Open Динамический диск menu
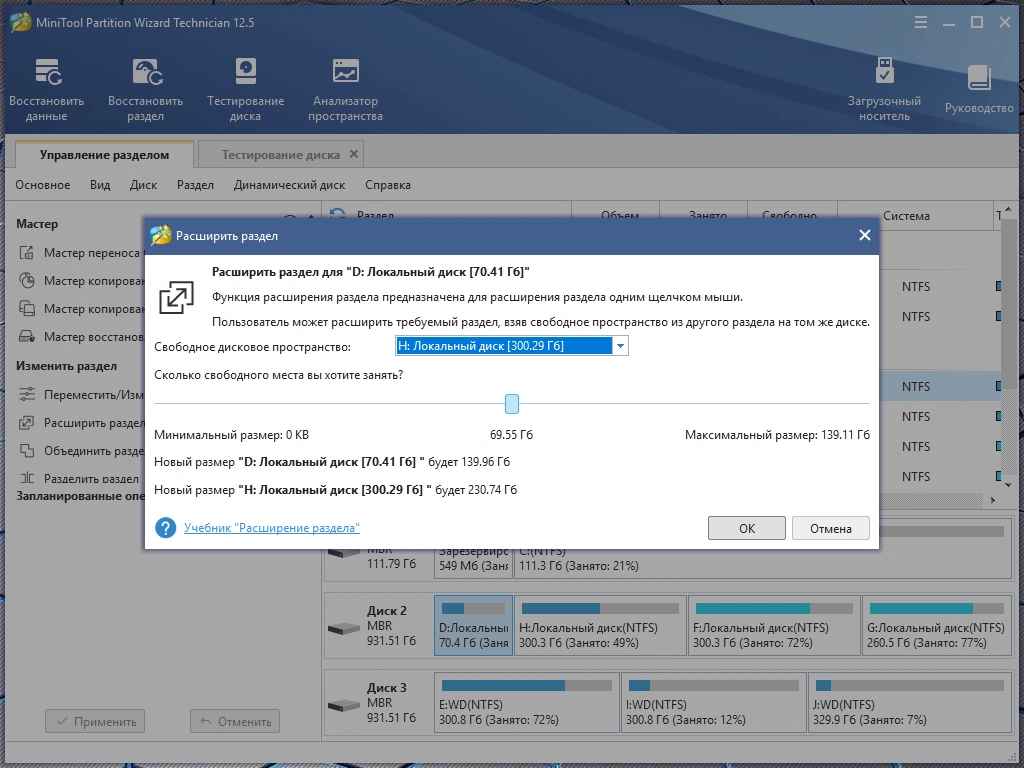 (289, 185)
